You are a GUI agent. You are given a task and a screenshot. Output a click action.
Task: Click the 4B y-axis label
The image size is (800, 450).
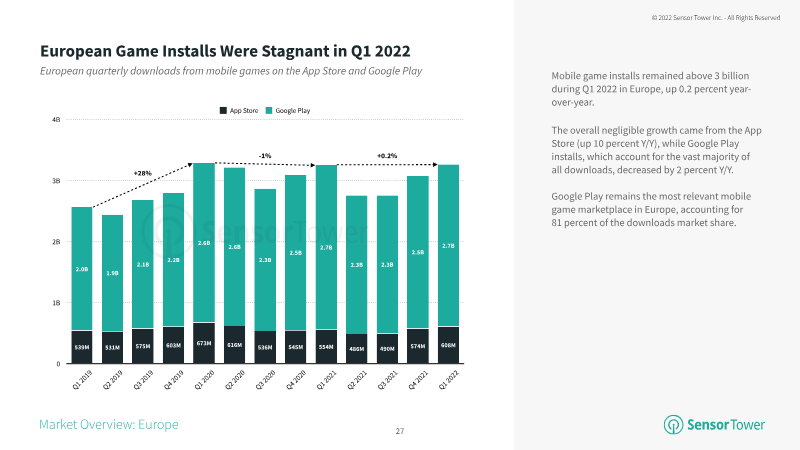[x=55, y=120]
